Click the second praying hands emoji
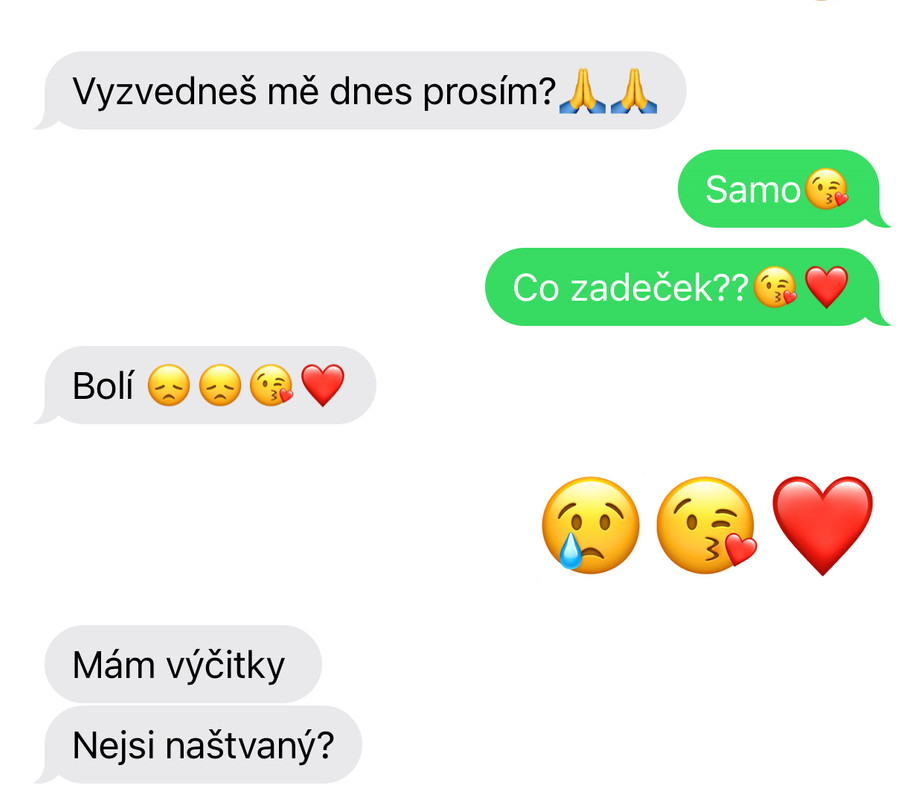The width and height of the screenshot is (924, 800). pos(633,91)
